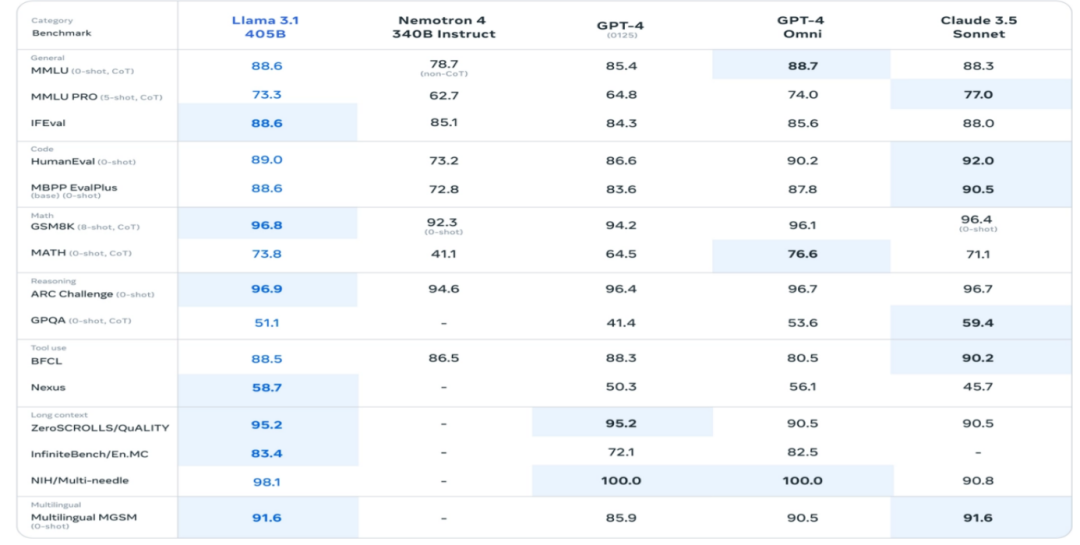1080x545 pixels.
Task: Select the InfiniteBench/En.MC benchmark label
Action: [90, 454]
